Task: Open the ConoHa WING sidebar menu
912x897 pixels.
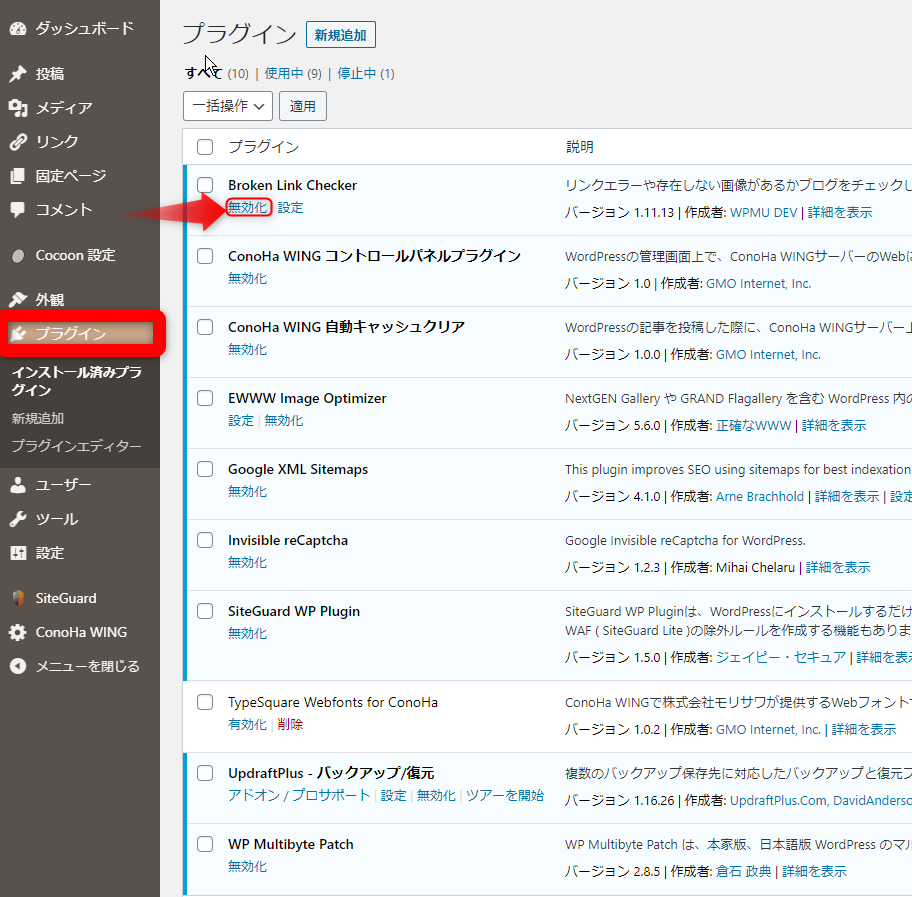Action: click(x=81, y=632)
